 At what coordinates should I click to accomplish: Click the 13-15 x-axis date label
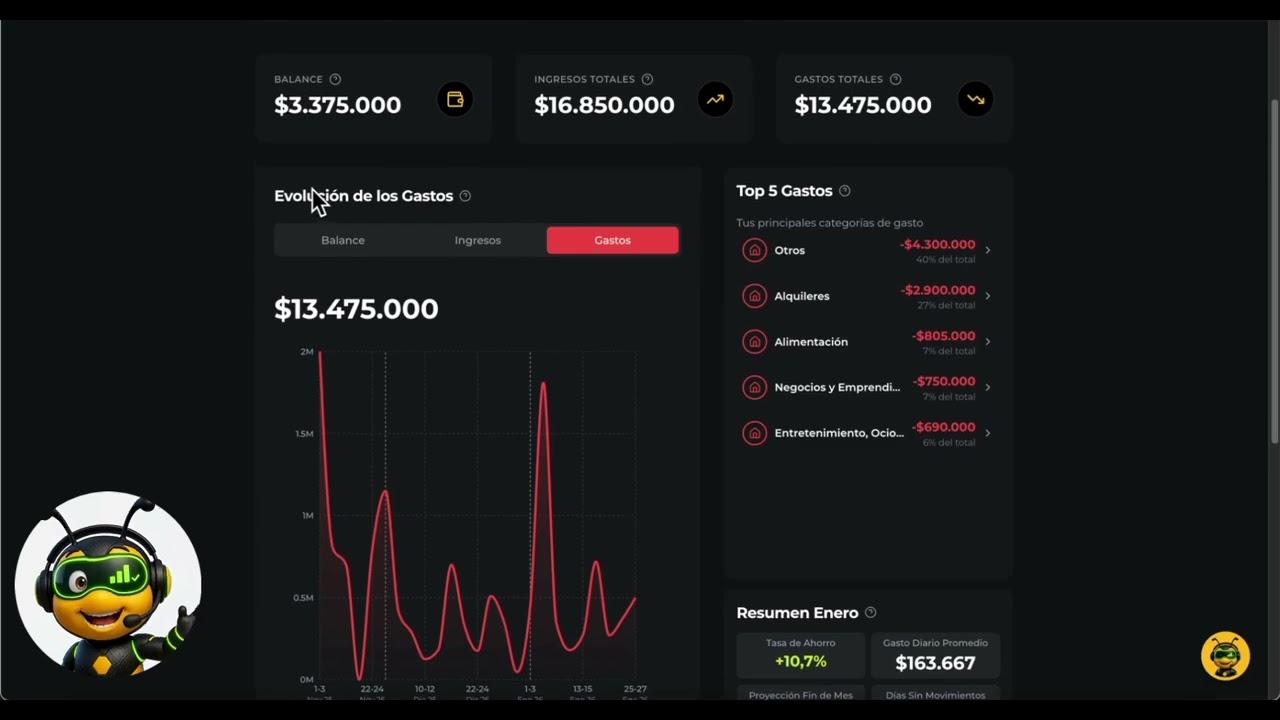point(582,689)
